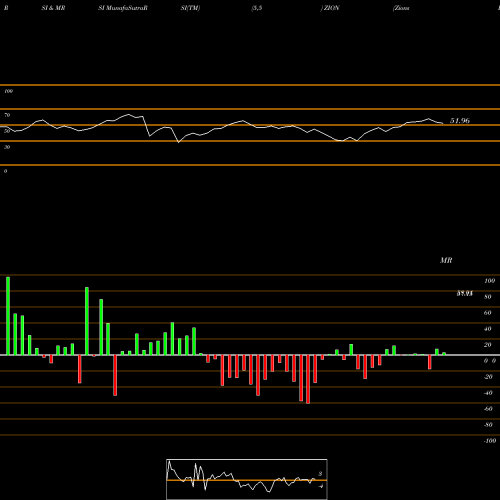Viewport: 500px width, 500px height.
Task: Click the MR panel label
Action: pyautogui.click(x=446, y=260)
